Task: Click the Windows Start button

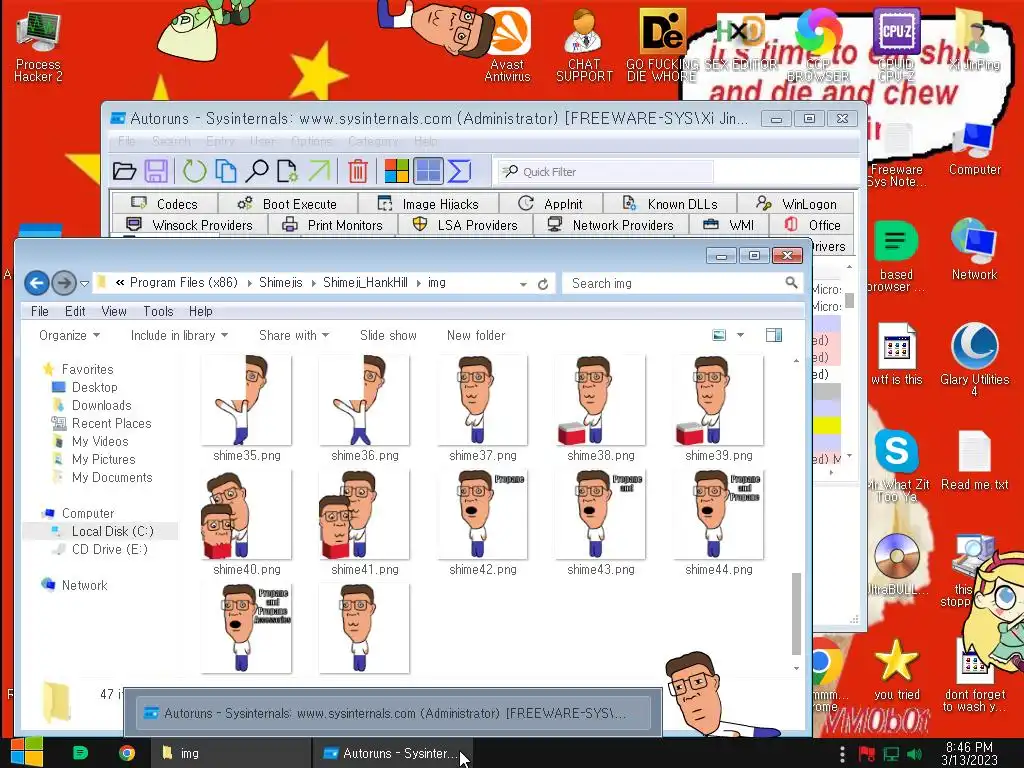Action: (26, 752)
